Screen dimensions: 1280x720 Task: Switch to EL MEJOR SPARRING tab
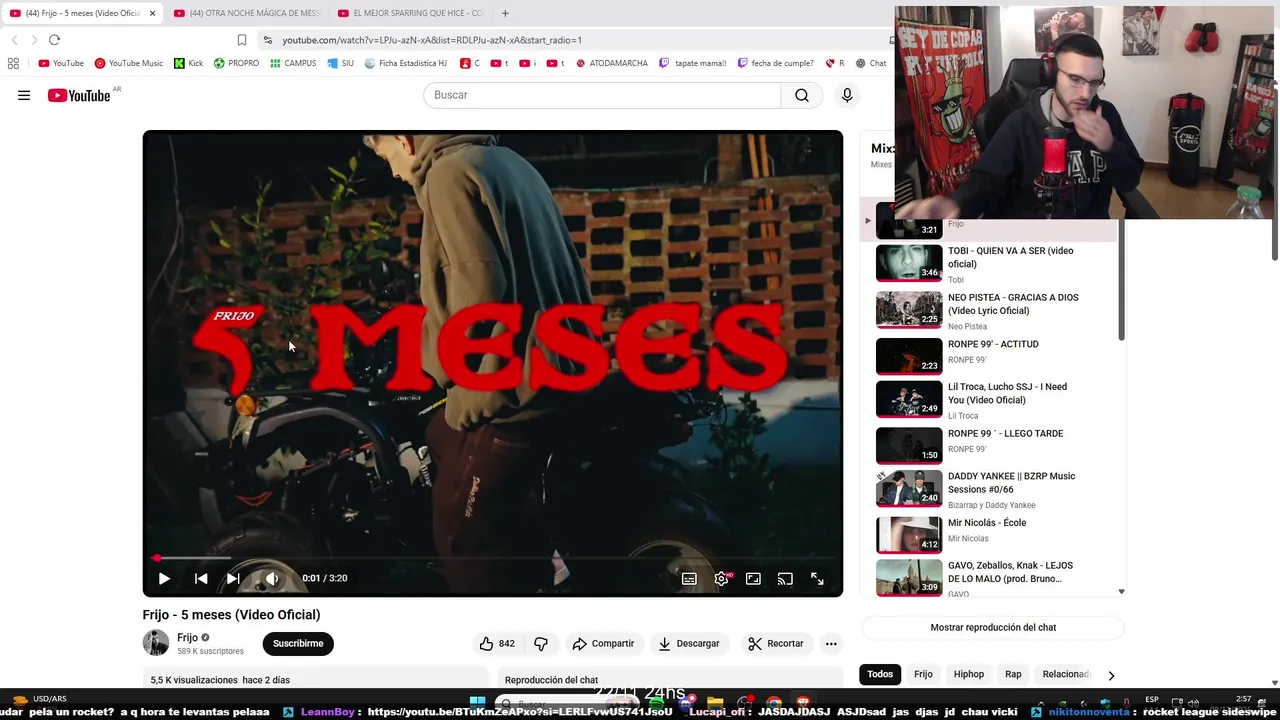(410, 13)
